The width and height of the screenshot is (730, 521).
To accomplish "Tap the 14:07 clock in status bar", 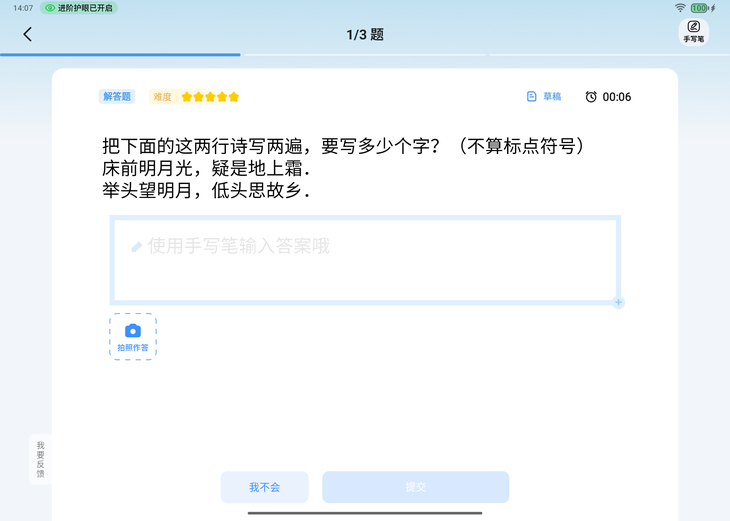I will tap(23, 8).
